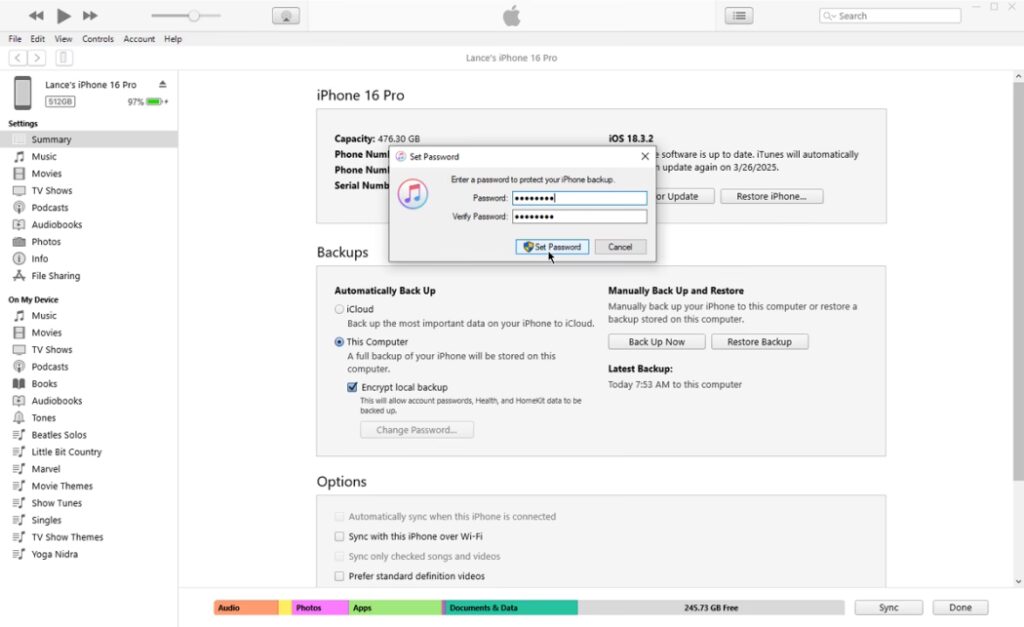Open the Beatles Solos playlist

[x=59, y=435]
